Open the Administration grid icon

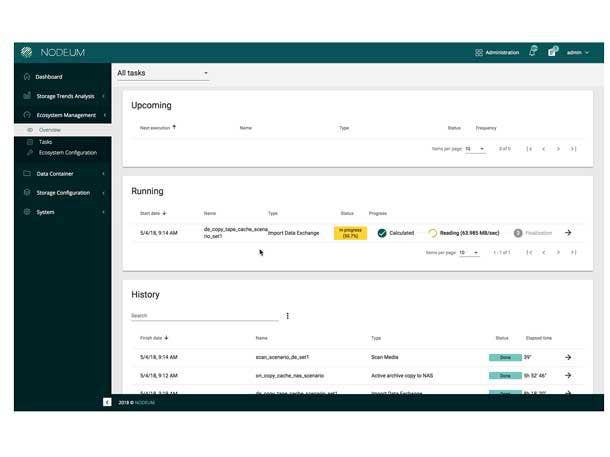pyautogui.click(x=479, y=52)
